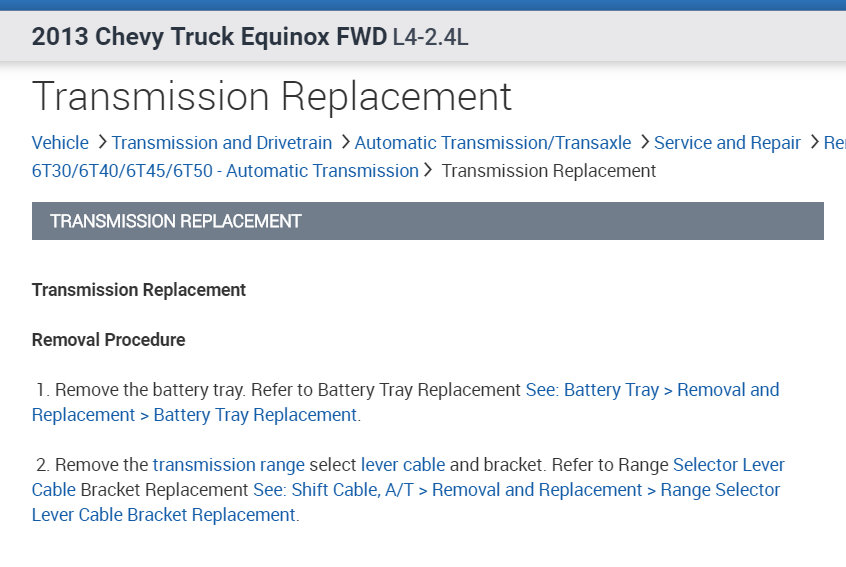This screenshot has height=567, width=846.
Task: Click the large Transmission Replacement page title
Action: 272,97
